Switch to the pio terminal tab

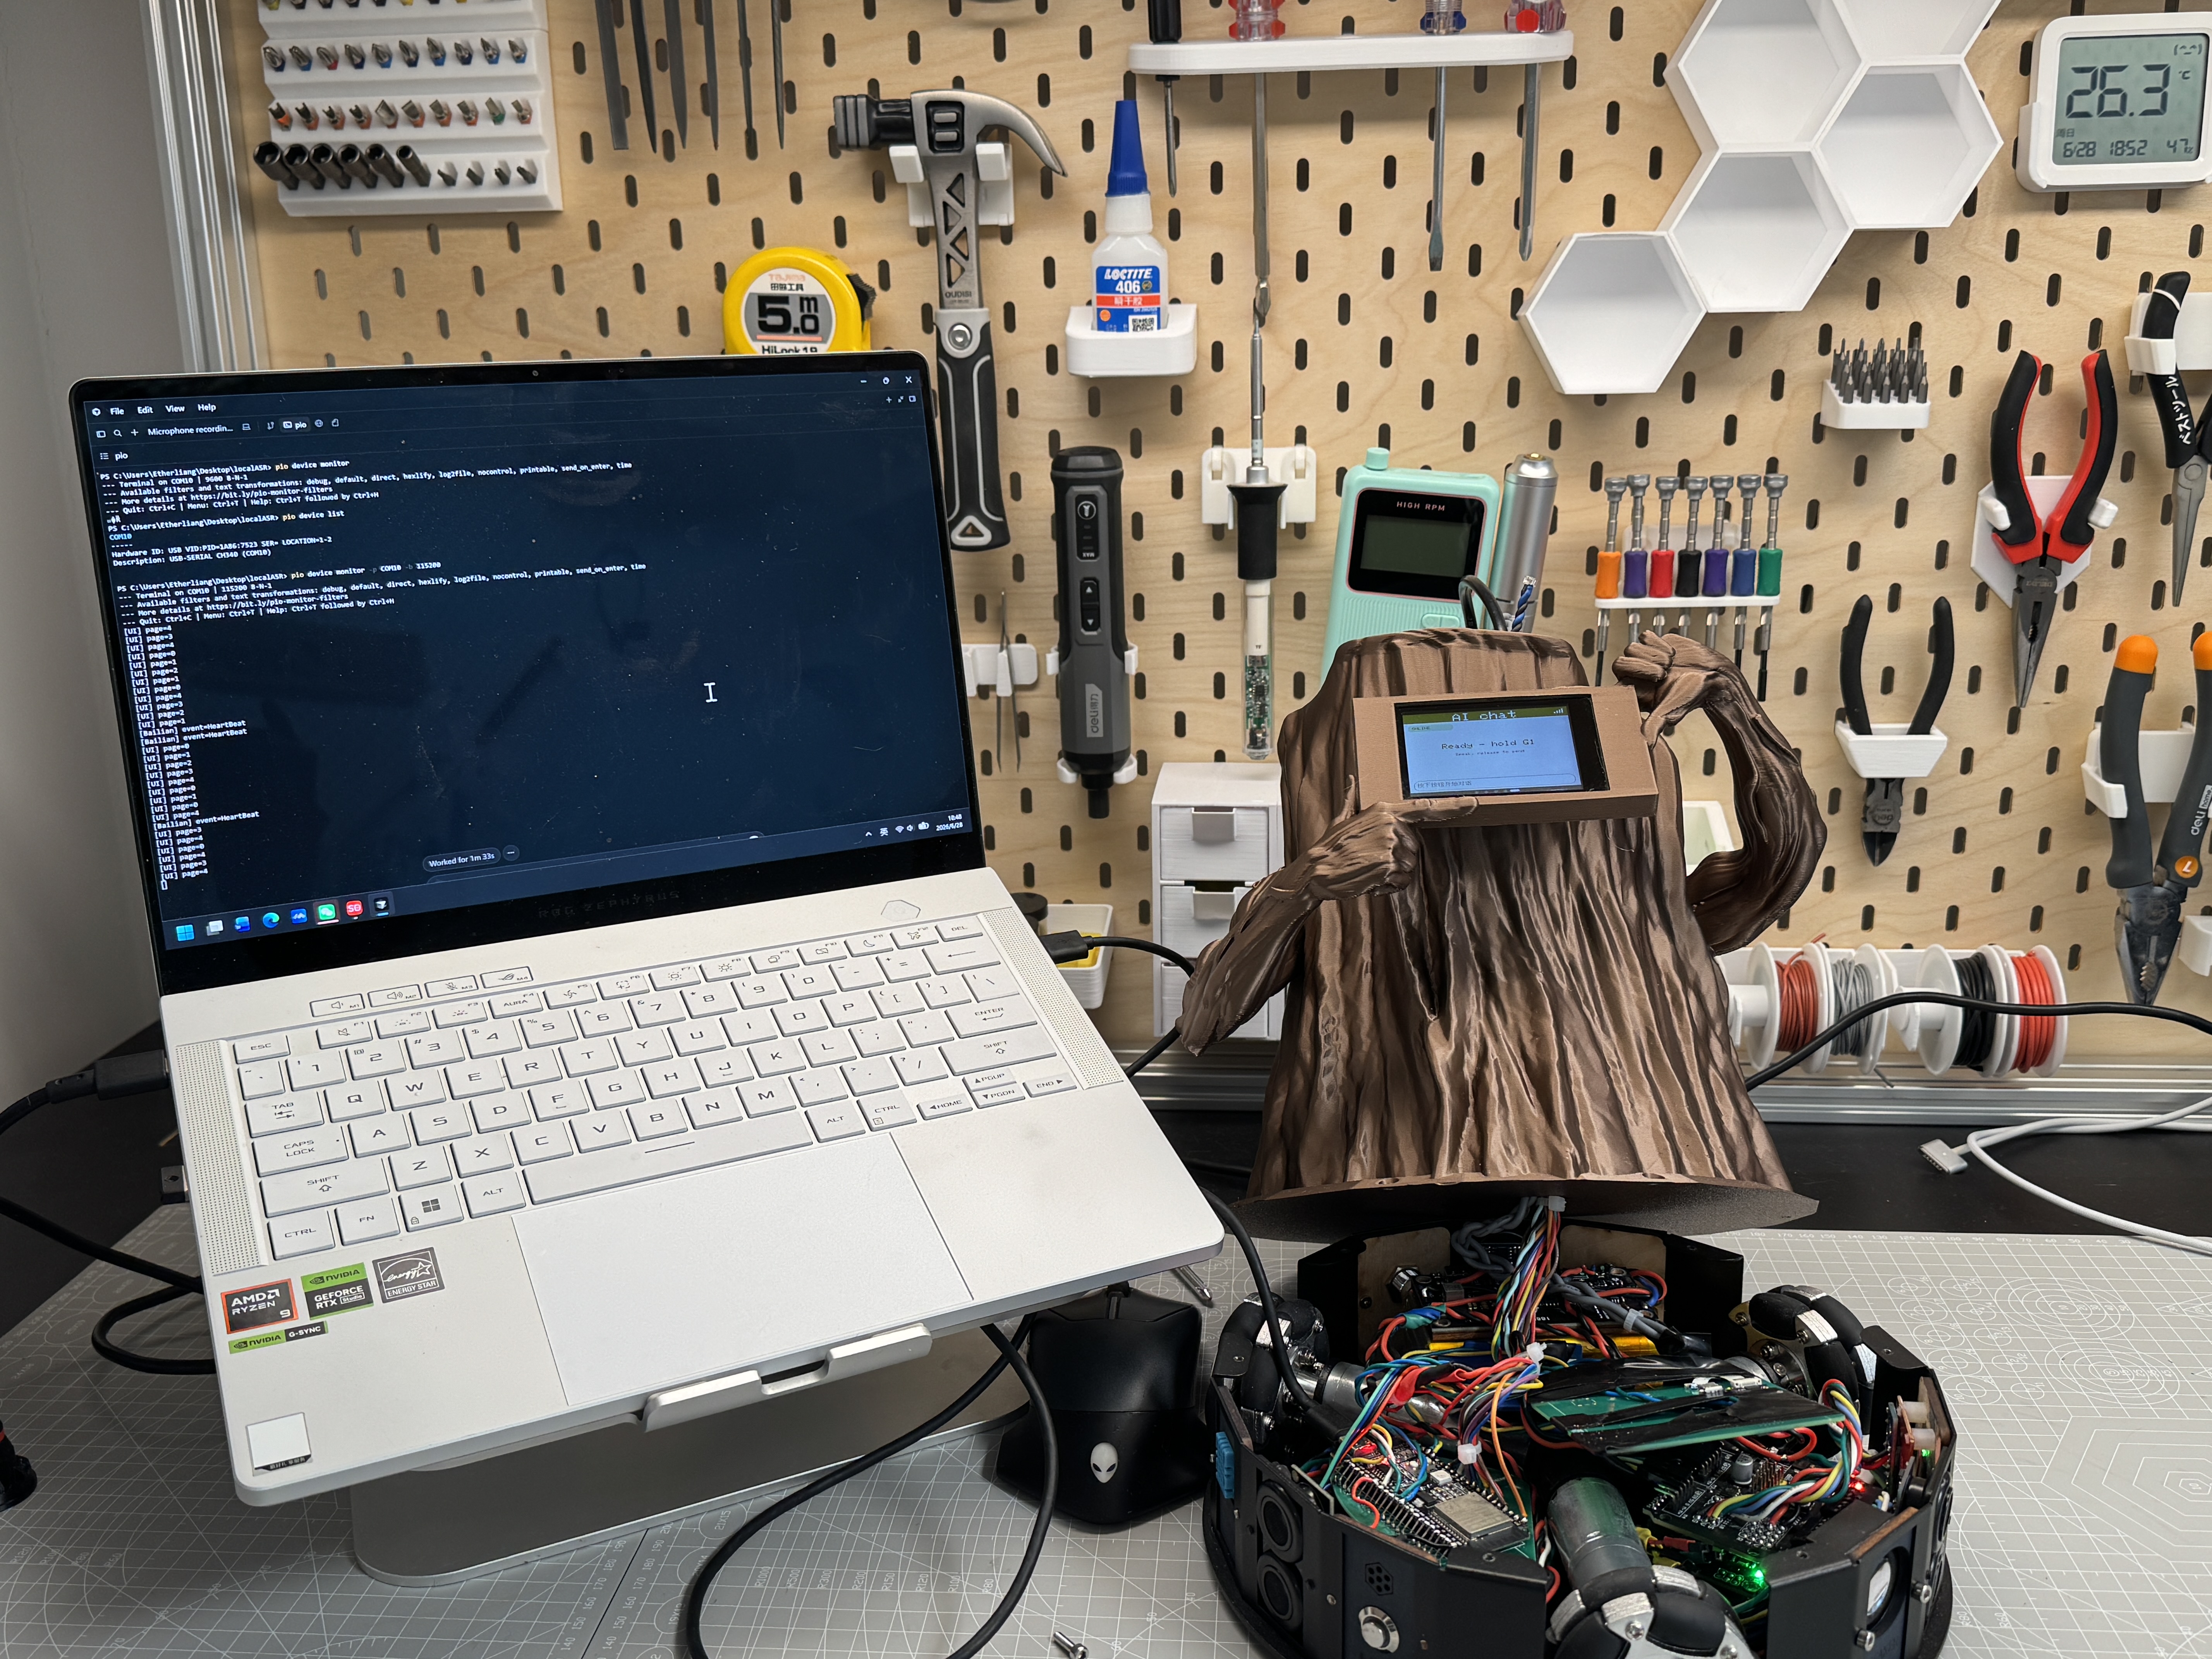click(x=295, y=425)
